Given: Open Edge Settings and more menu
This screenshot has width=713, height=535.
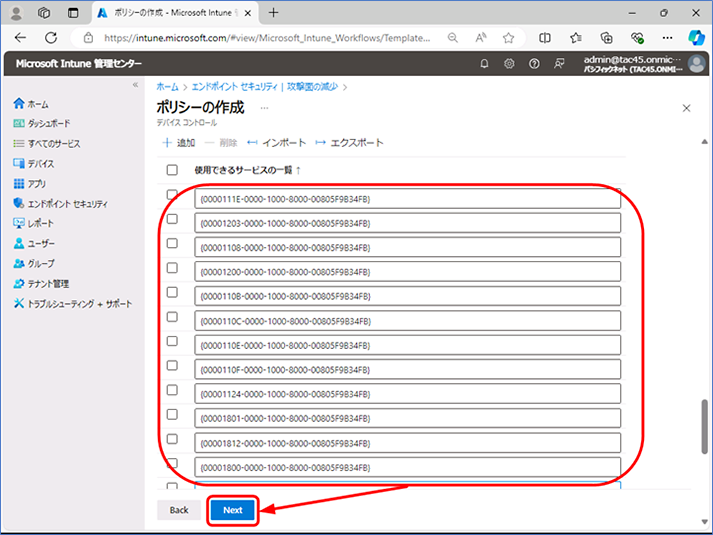Looking at the screenshot, I should [x=667, y=38].
